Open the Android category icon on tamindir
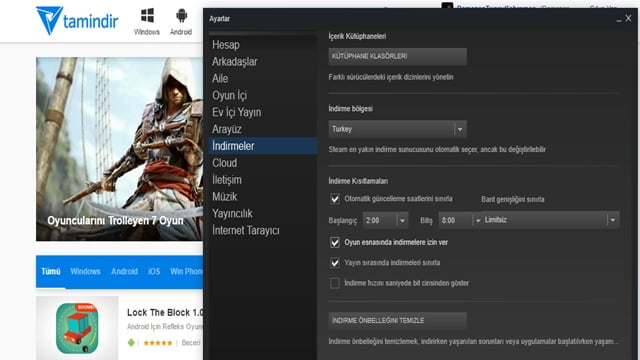 (x=181, y=22)
